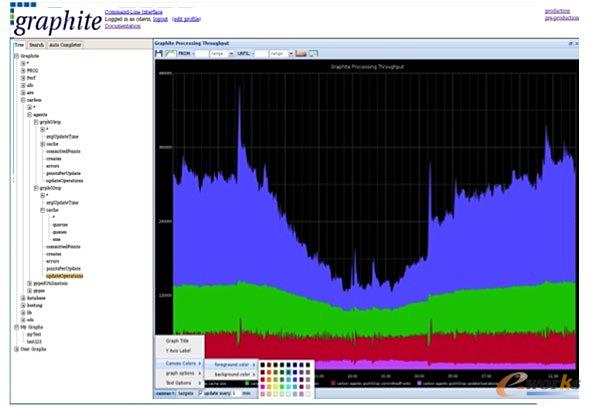The height and width of the screenshot is (407, 591).
Task: Toggle the update every checkbox
Action: [200, 393]
